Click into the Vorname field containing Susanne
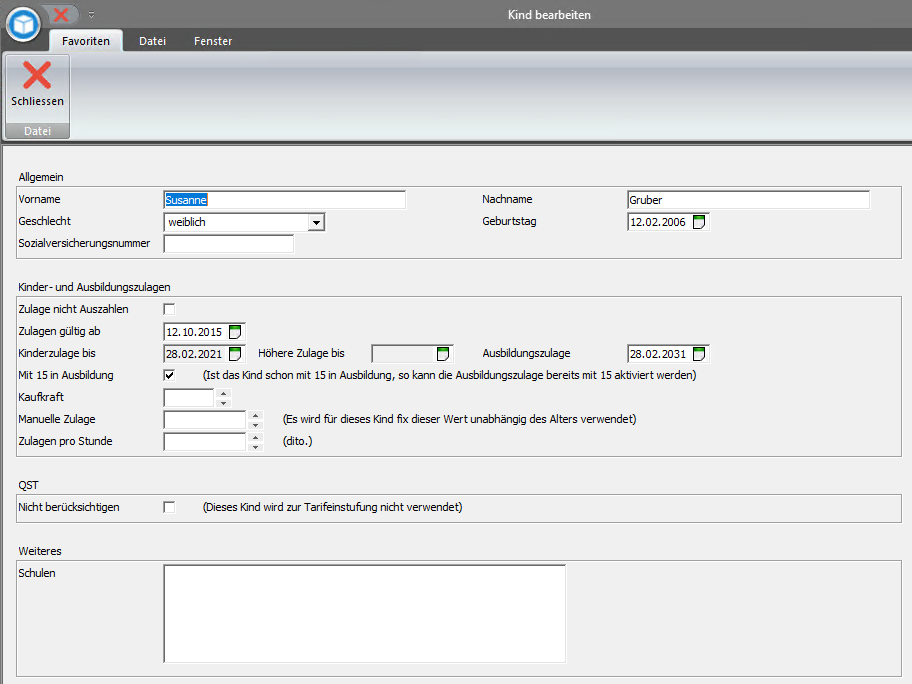This screenshot has width=912, height=684. point(284,200)
